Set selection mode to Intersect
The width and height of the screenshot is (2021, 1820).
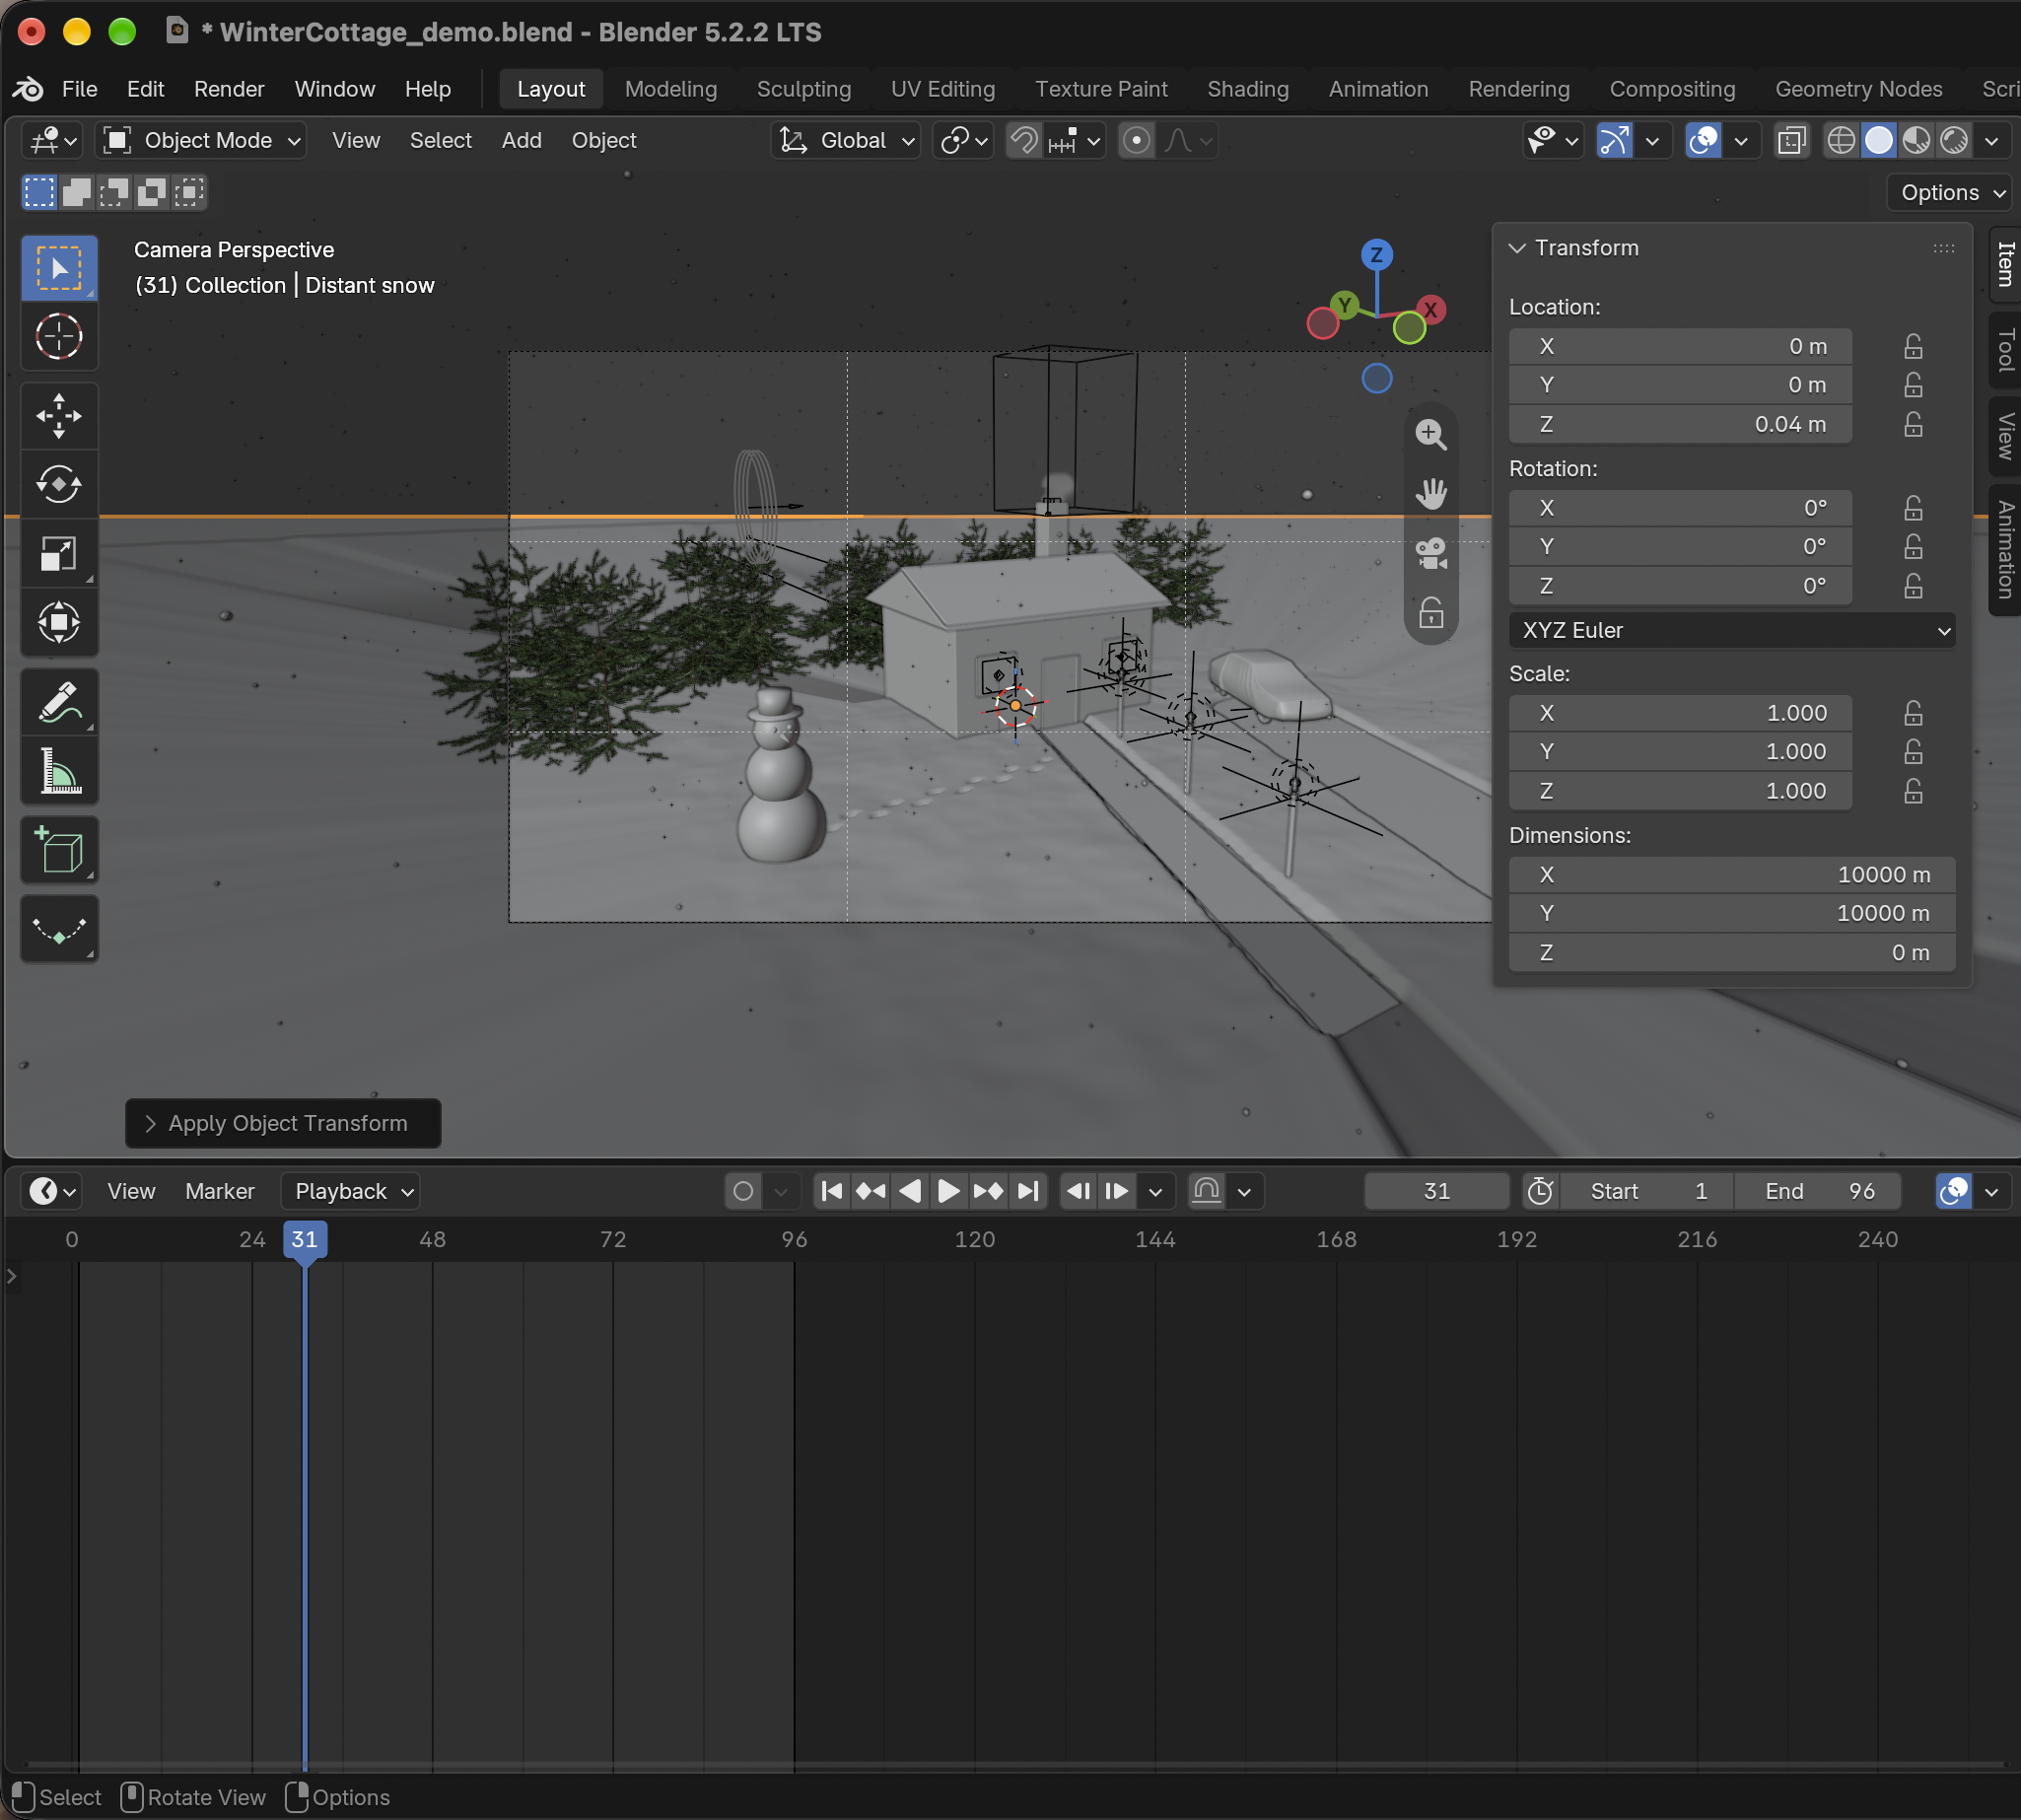(189, 192)
